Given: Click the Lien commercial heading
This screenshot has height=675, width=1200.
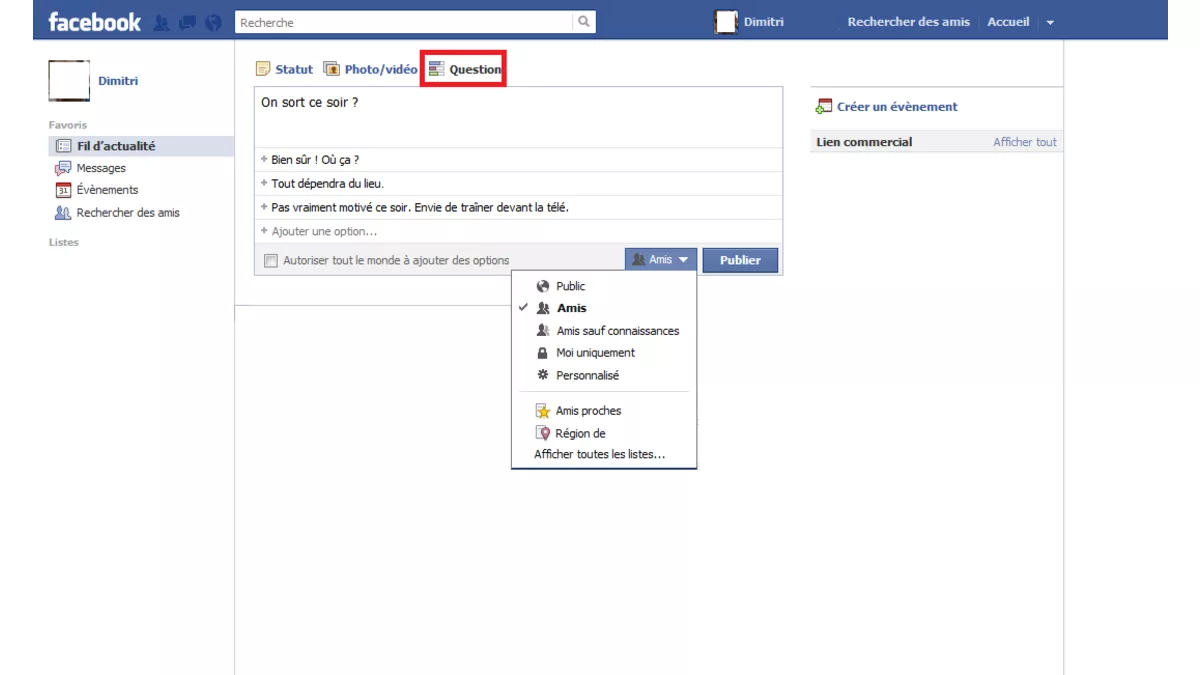Looking at the screenshot, I should 864,142.
